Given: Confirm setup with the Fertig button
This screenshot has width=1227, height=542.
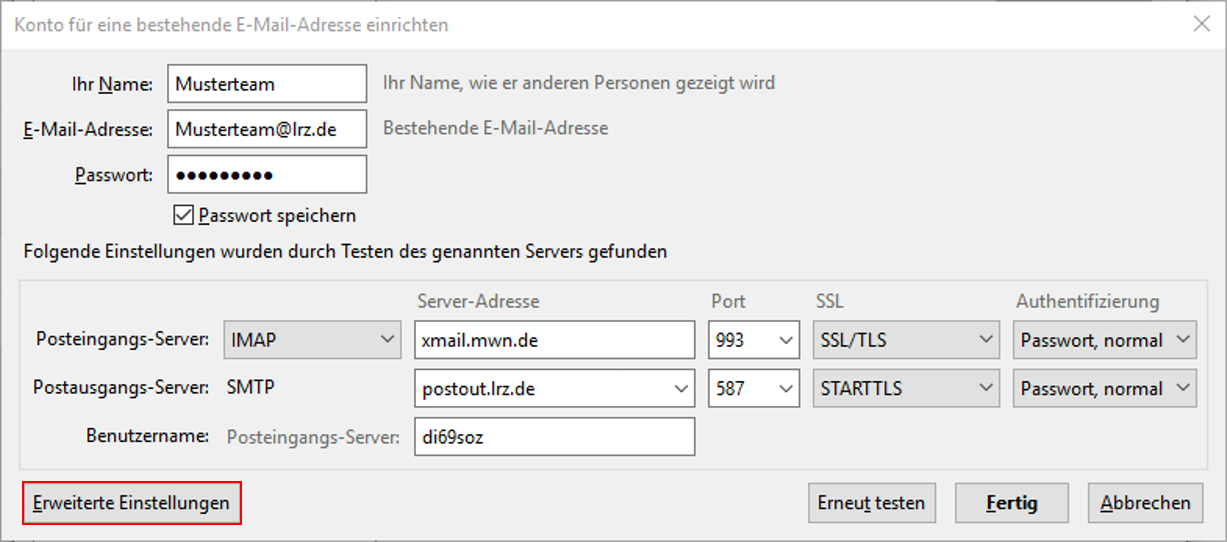Looking at the screenshot, I should (1012, 503).
